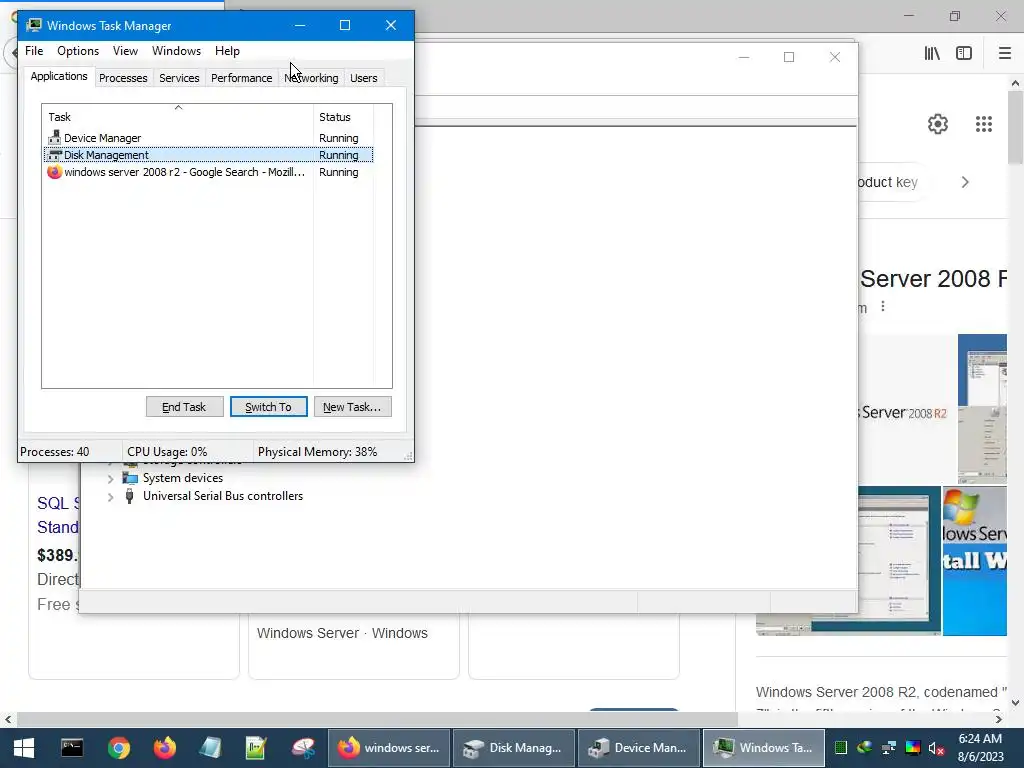Click the horizontal scrollbar right arrow
1024x768 pixels.
(999, 719)
